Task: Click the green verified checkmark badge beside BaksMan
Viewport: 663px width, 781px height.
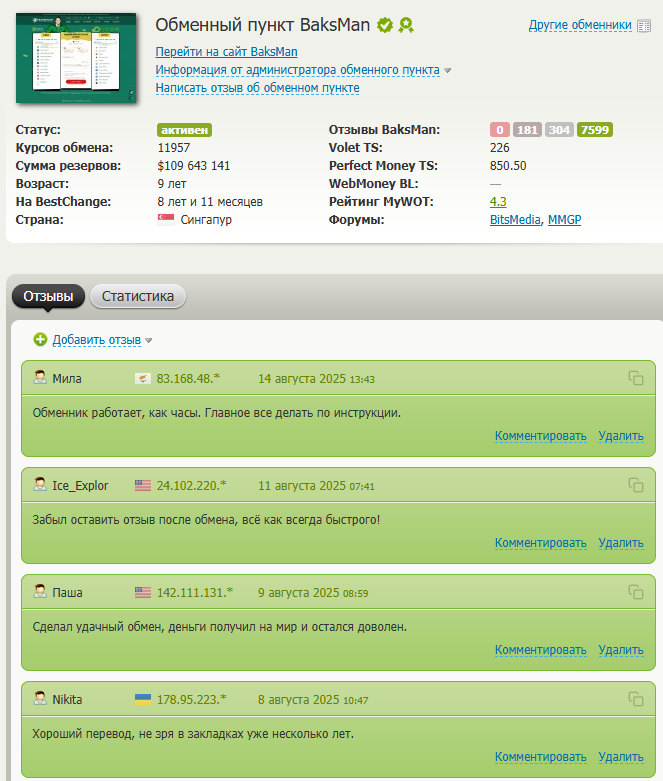Action: point(385,25)
